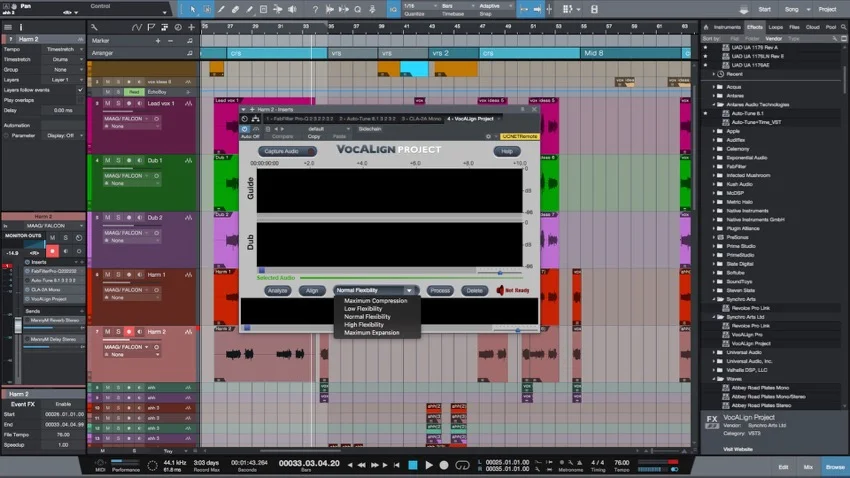Click the UCNET Remote yellow button

pyautogui.click(x=519, y=137)
